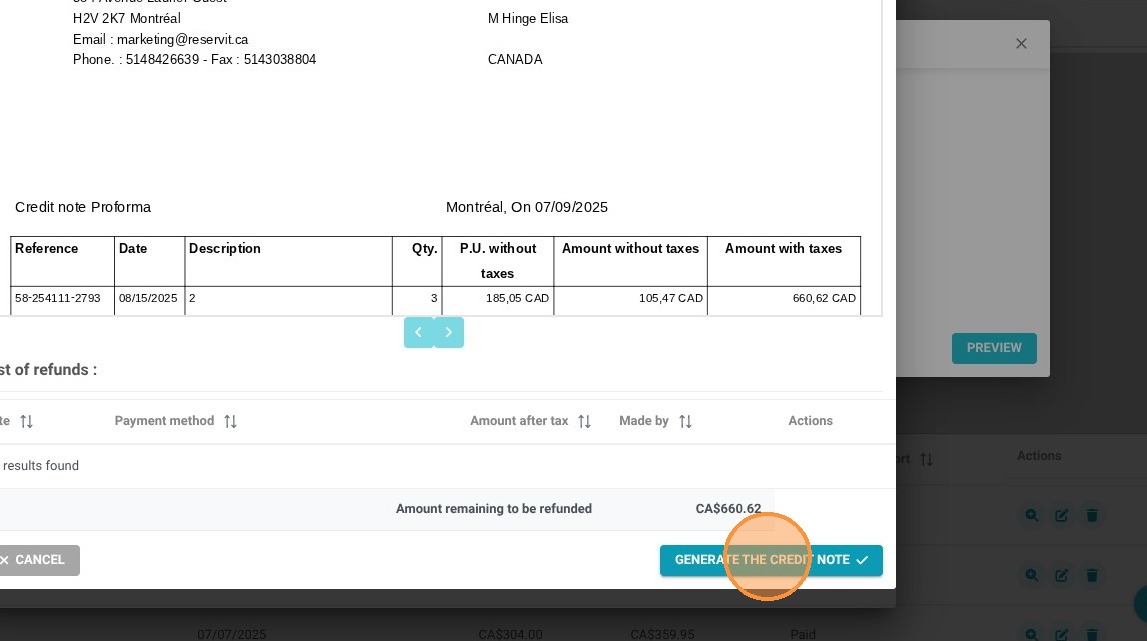Sort refunds by Amount after tax arrows

(x=584, y=421)
